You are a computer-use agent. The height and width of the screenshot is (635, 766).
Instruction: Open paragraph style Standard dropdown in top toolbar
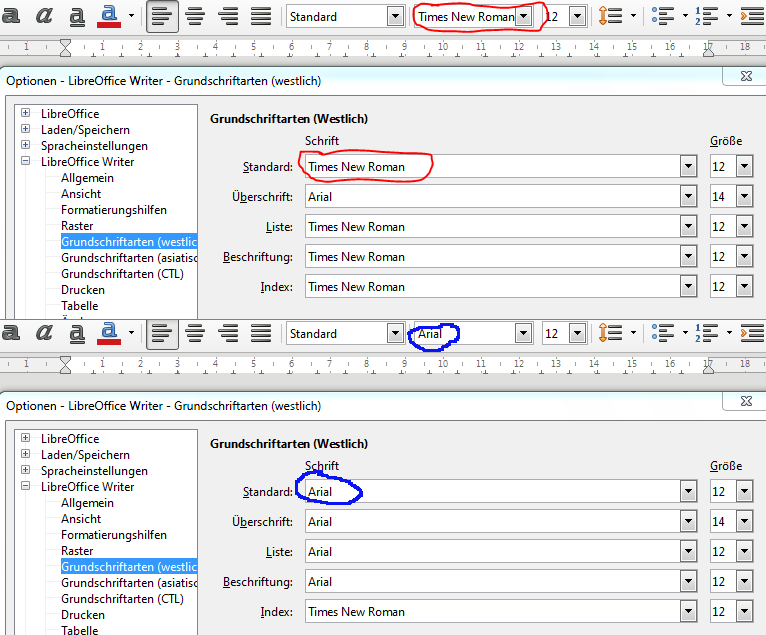click(395, 17)
